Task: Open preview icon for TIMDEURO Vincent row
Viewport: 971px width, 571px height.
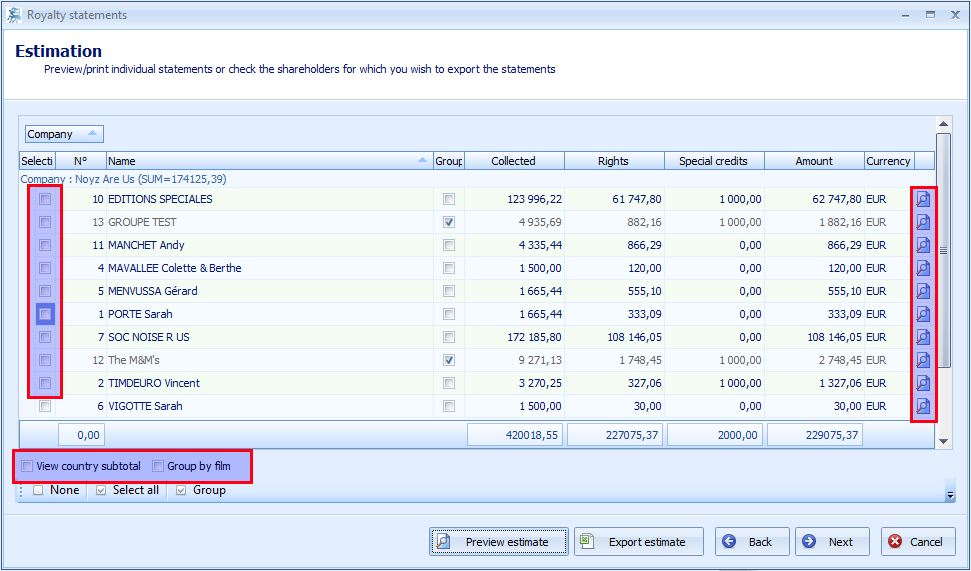Action: point(923,383)
